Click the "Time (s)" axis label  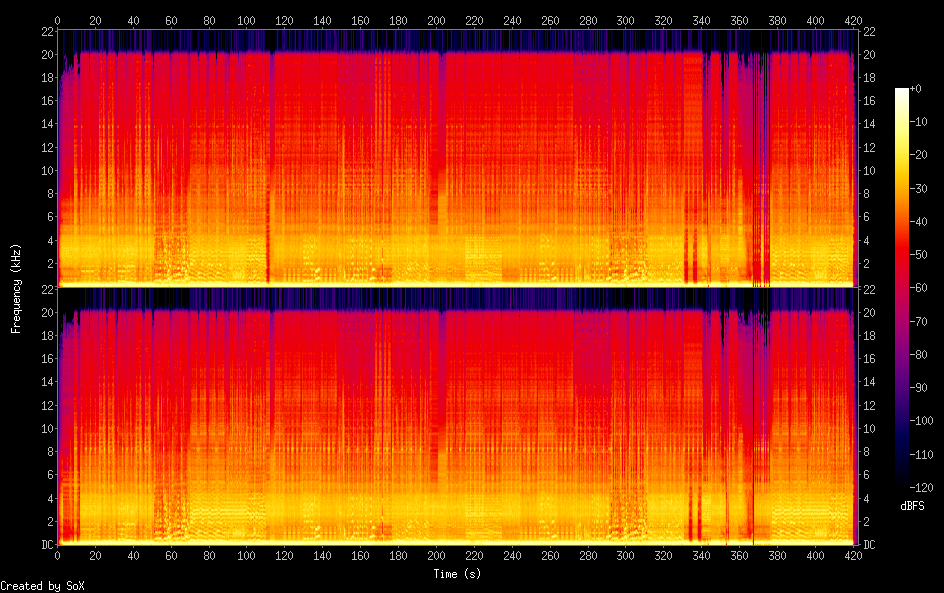457,574
